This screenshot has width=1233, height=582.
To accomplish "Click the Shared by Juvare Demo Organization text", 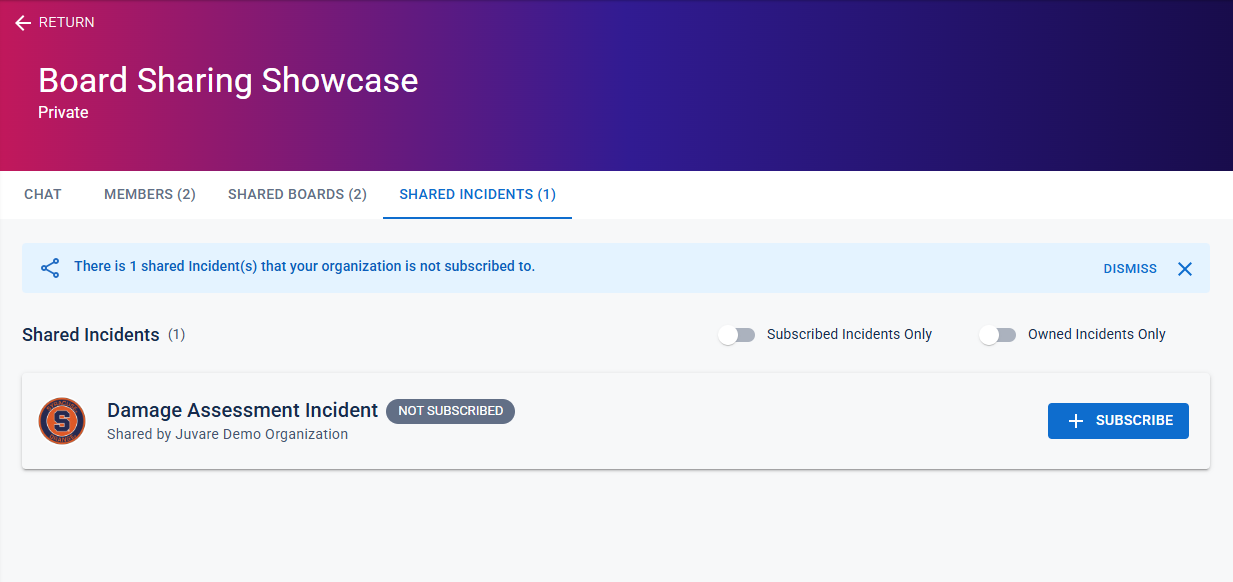I will pos(227,434).
